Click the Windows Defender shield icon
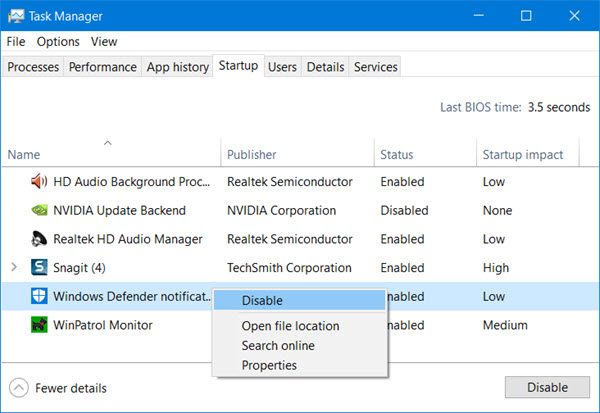The height and width of the screenshot is (413, 600). pos(39,296)
